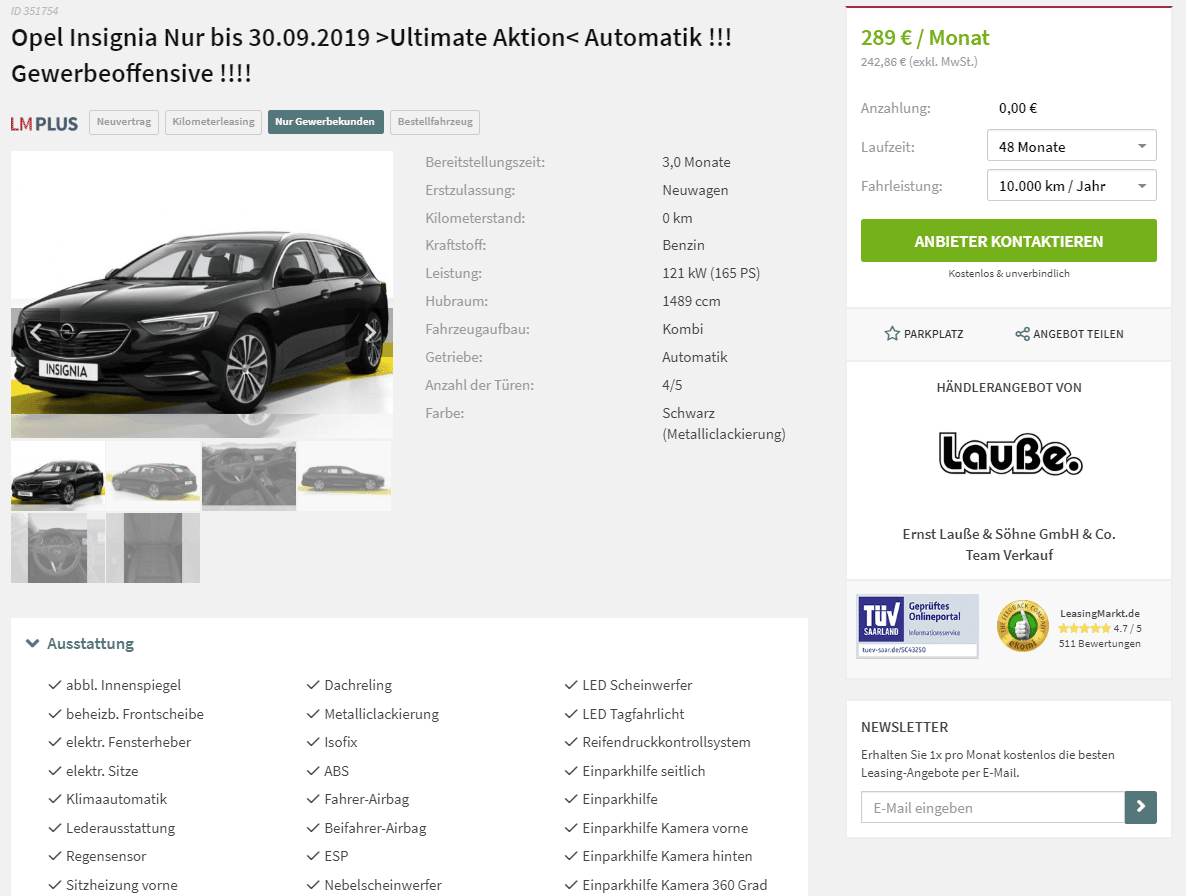Click the Hubraum value 1489 ccm
The image size is (1186, 896).
(691, 301)
